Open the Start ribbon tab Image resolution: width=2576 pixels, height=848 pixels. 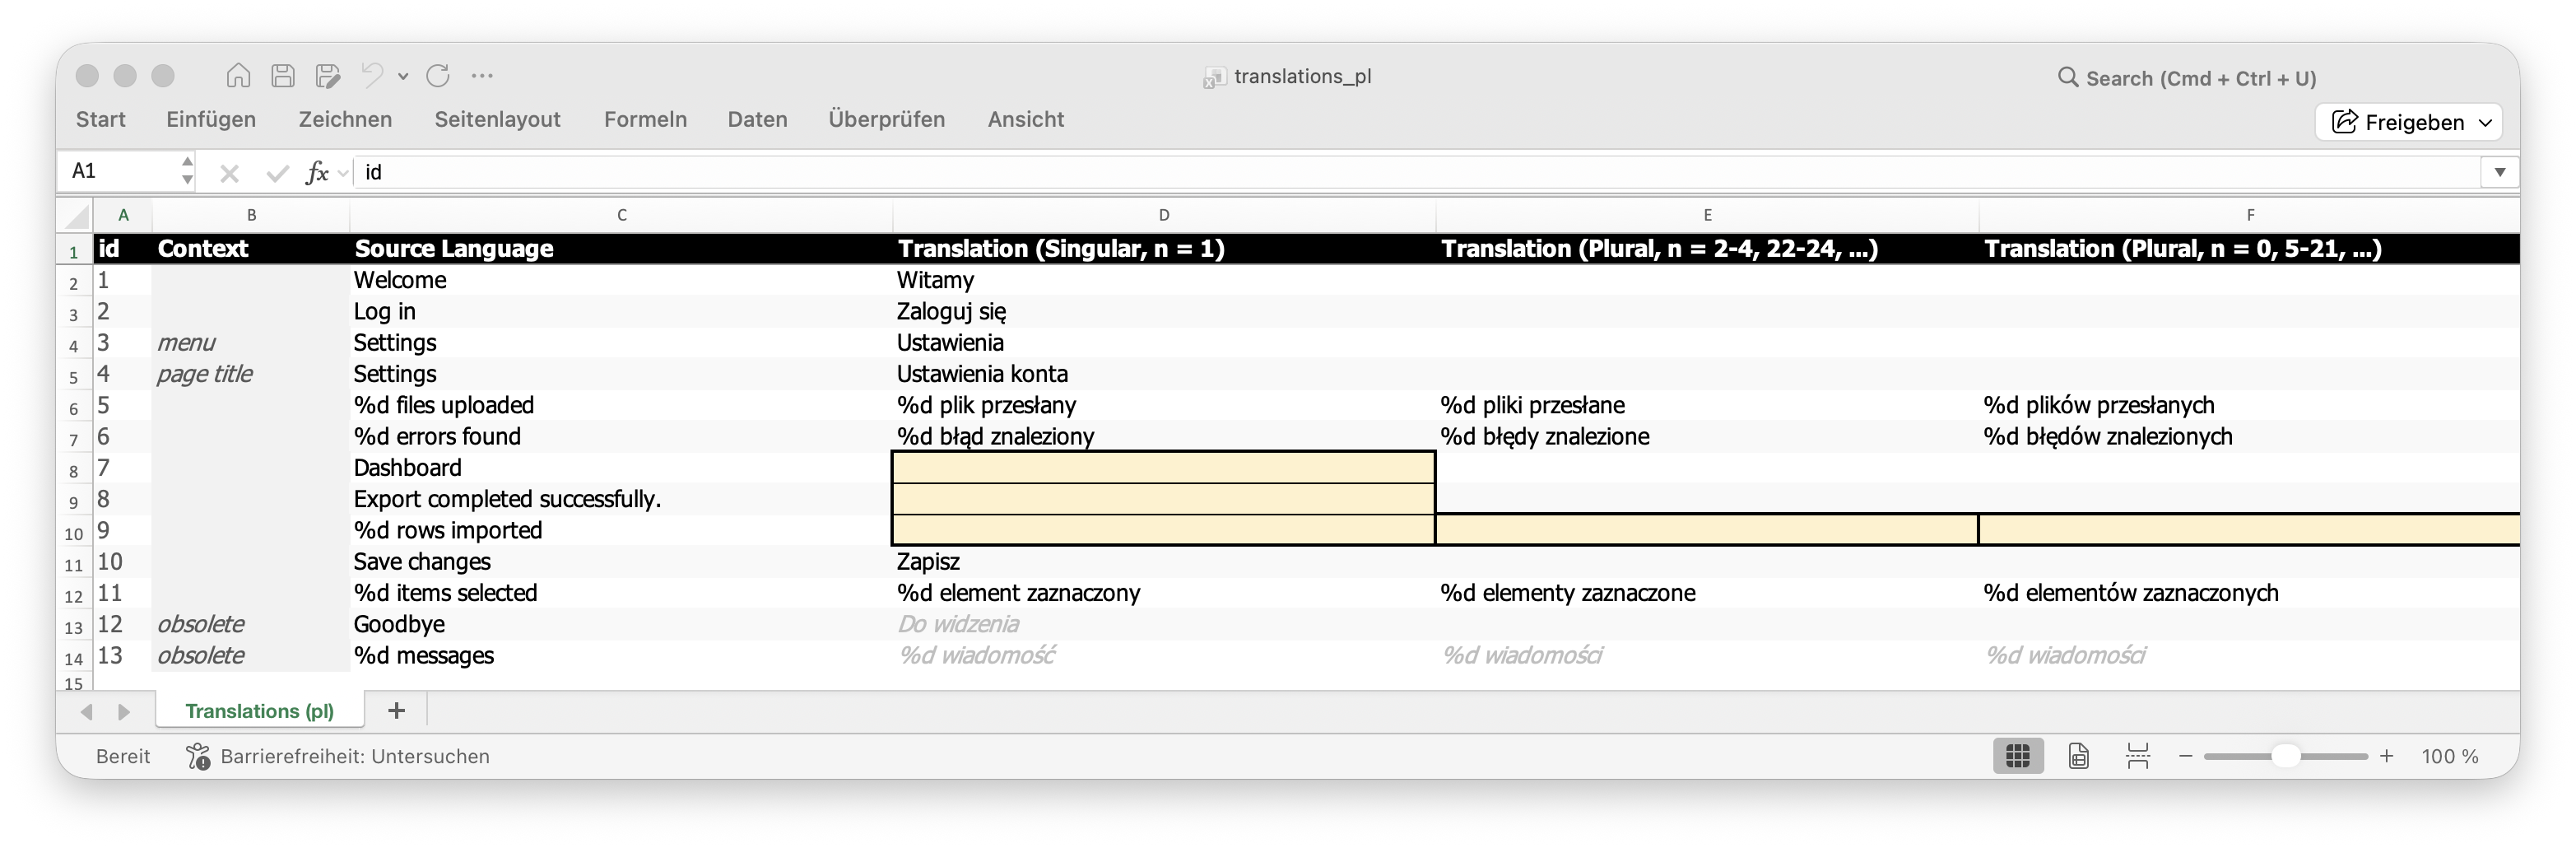coord(101,119)
